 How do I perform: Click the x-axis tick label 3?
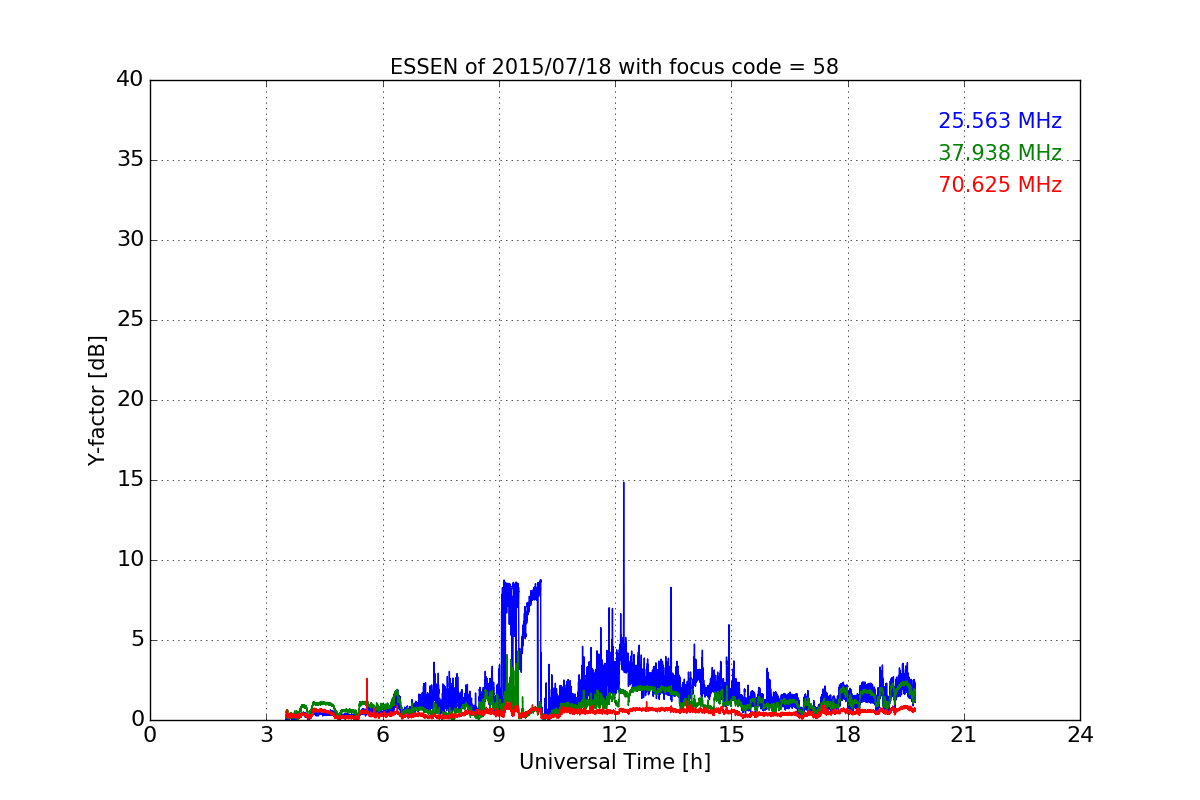click(266, 735)
